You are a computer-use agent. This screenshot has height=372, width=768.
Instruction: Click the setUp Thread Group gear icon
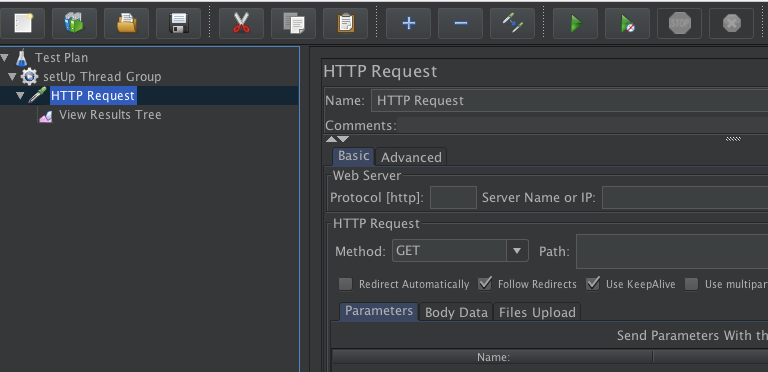[29, 77]
